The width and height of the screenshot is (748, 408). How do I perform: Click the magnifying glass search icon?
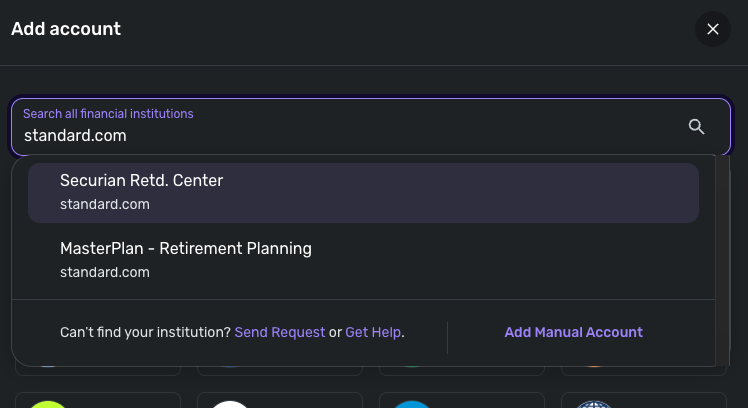(697, 126)
